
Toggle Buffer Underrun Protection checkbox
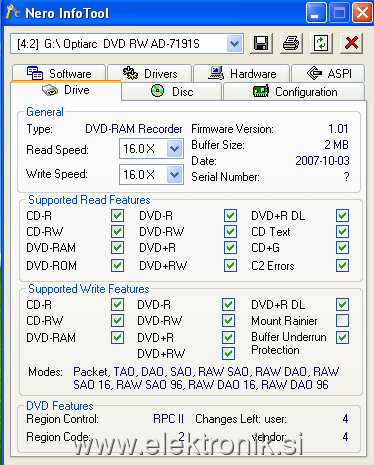click(x=342, y=337)
